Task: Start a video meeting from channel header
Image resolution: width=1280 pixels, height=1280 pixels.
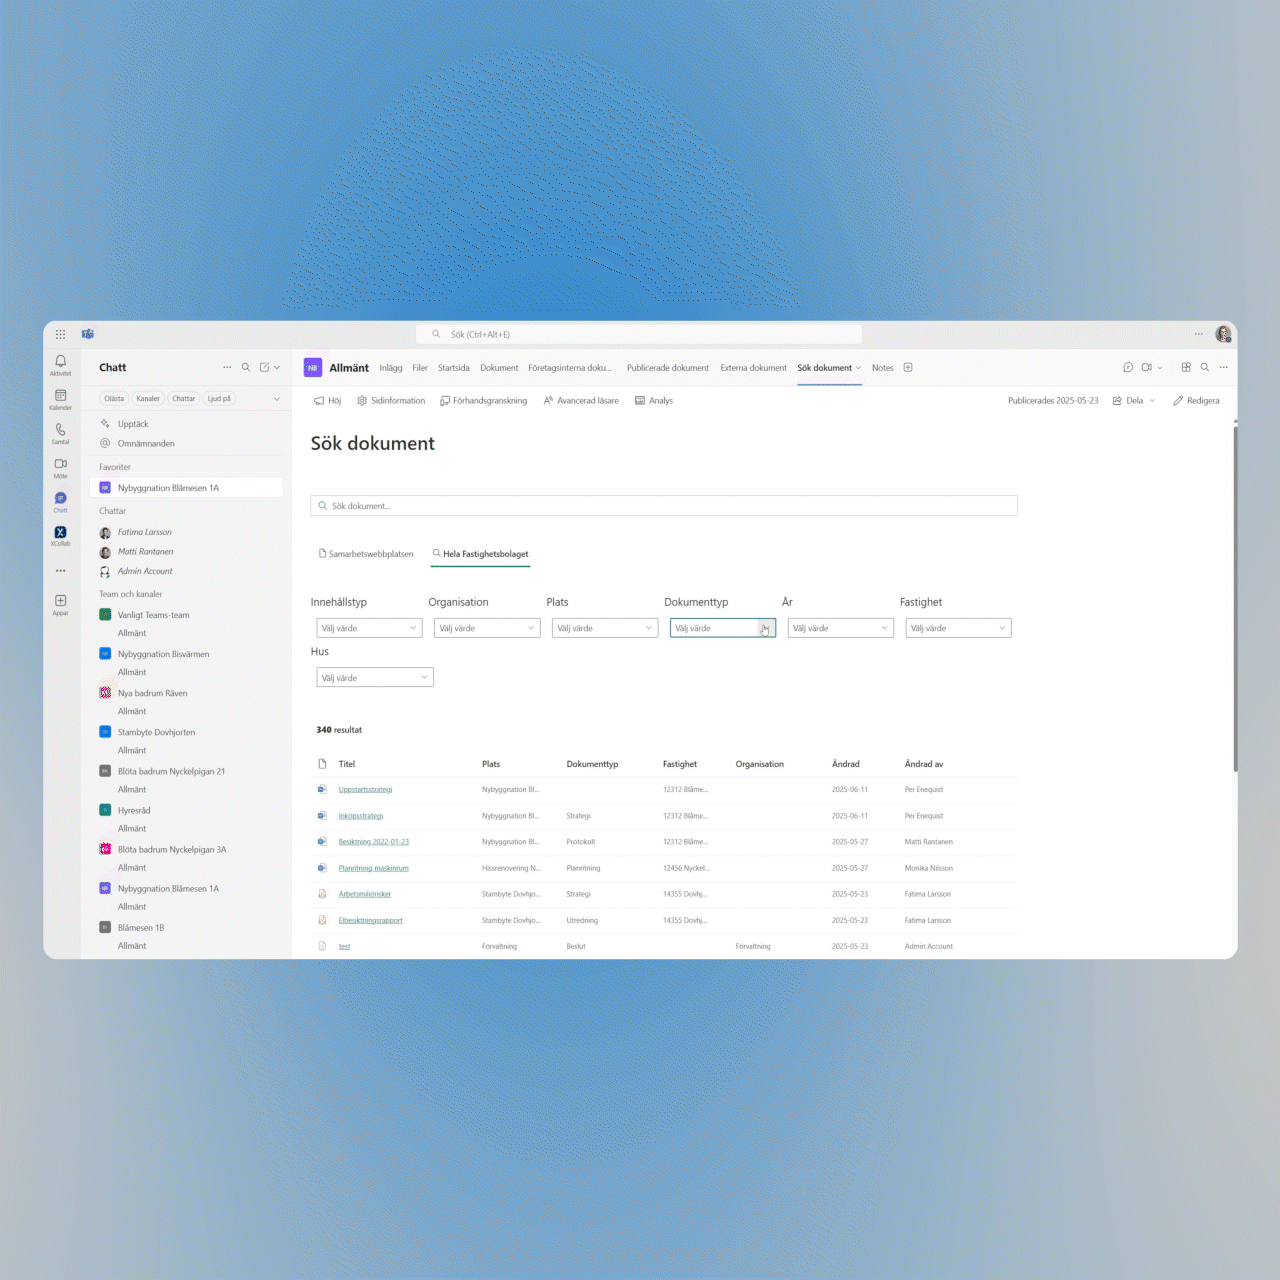Action: (x=1147, y=368)
